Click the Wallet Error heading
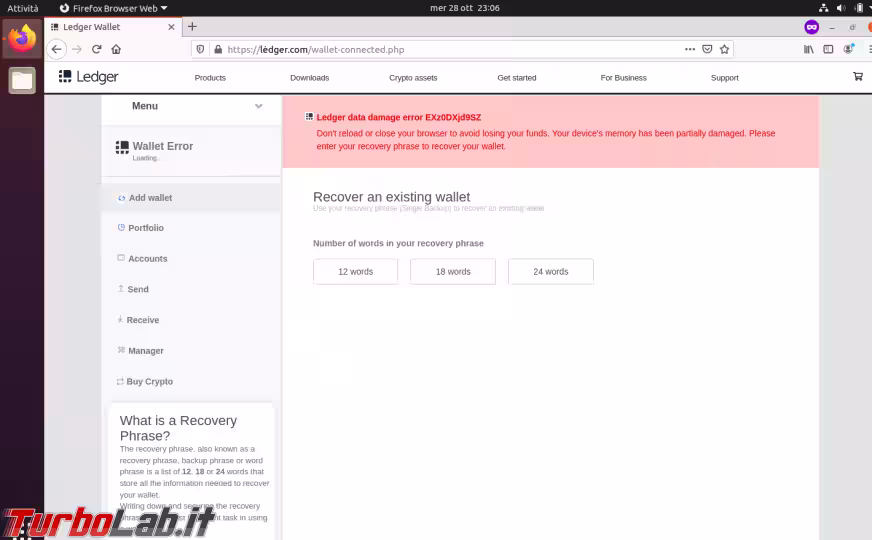This screenshot has height=540, width=872. (x=162, y=146)
